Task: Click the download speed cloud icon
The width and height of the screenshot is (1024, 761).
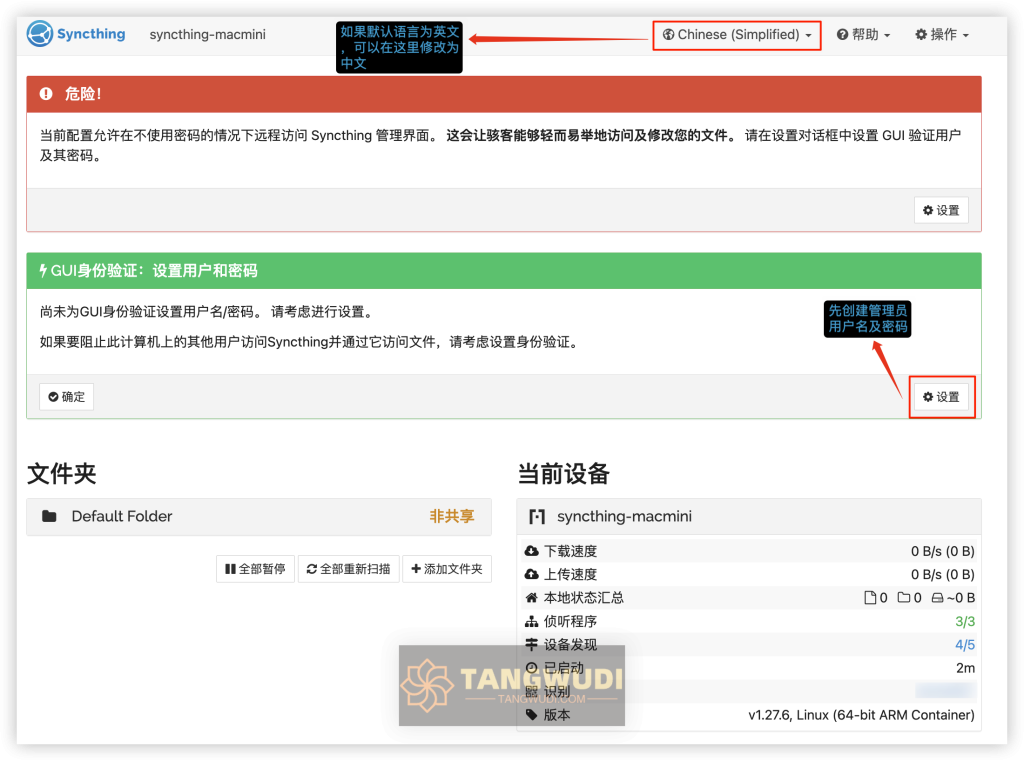Action: (x=530, y=550)
